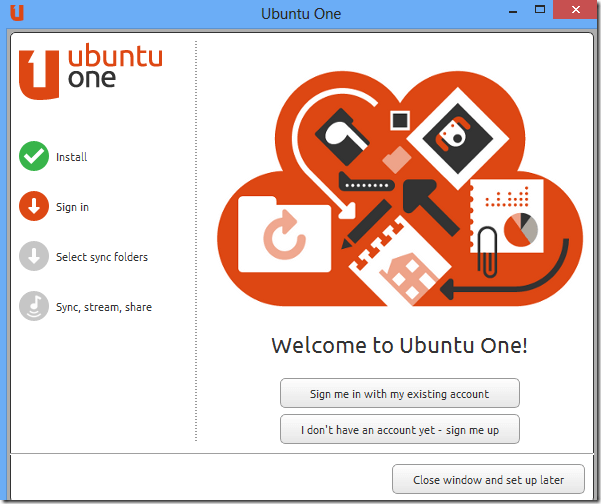Click the orange Sign in arrow icon
Image resolution: width=601 pixels, height=504 pixels.
coord(34,206)
